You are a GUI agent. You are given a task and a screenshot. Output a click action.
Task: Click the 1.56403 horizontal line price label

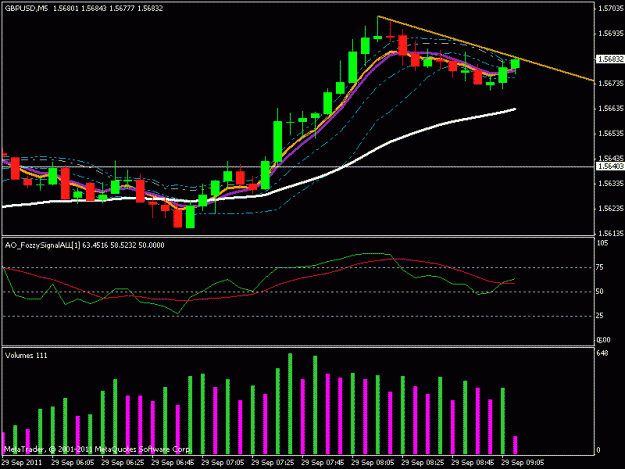click(x=610, y=166)
